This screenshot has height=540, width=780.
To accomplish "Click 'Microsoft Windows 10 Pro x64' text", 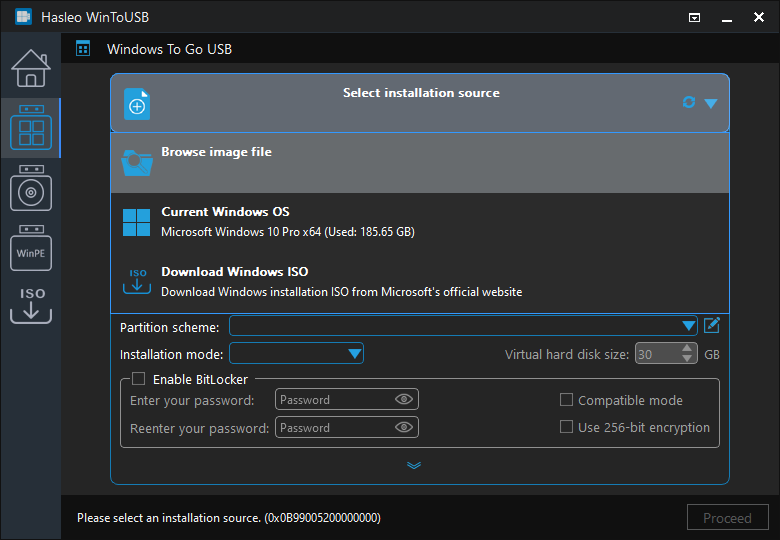I will (x=241, y=232).
